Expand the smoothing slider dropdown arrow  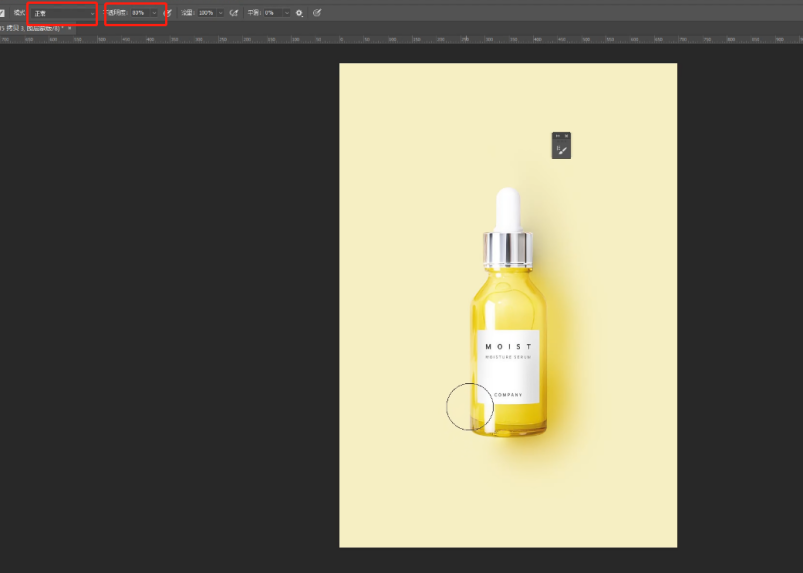[x=286, y=13]
